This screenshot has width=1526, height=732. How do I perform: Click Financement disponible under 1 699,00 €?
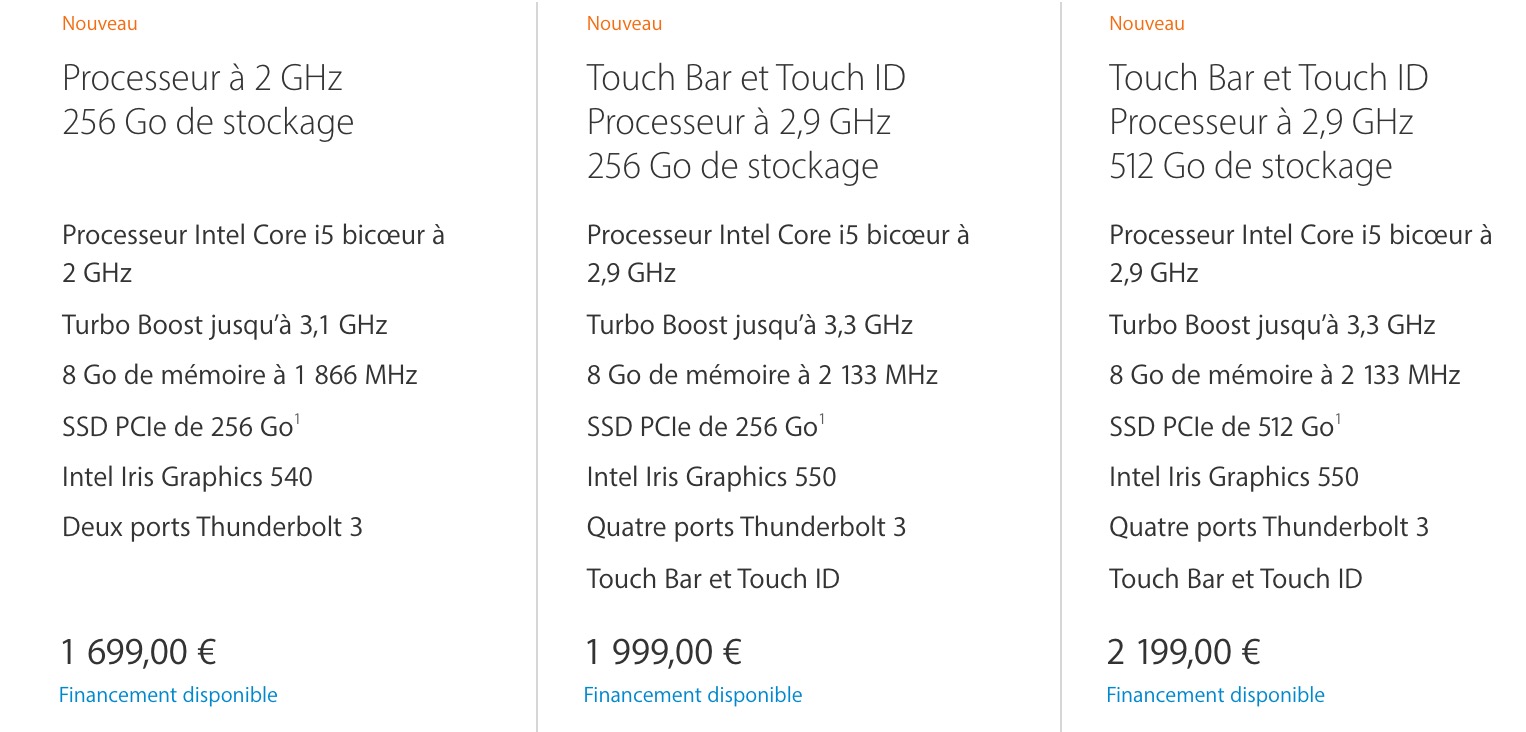pyautogui.click(x=168, y=694)
